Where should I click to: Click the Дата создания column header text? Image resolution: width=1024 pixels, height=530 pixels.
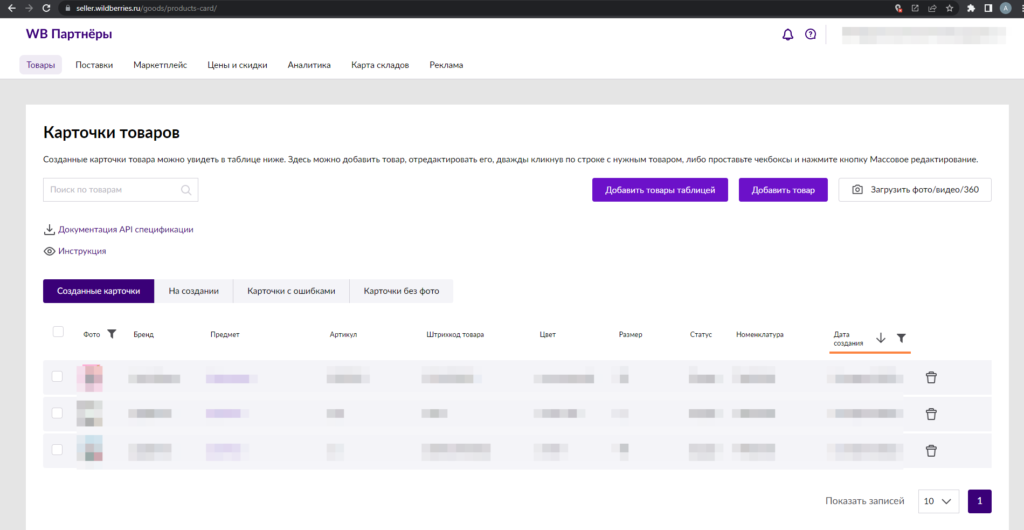(849, 337)
